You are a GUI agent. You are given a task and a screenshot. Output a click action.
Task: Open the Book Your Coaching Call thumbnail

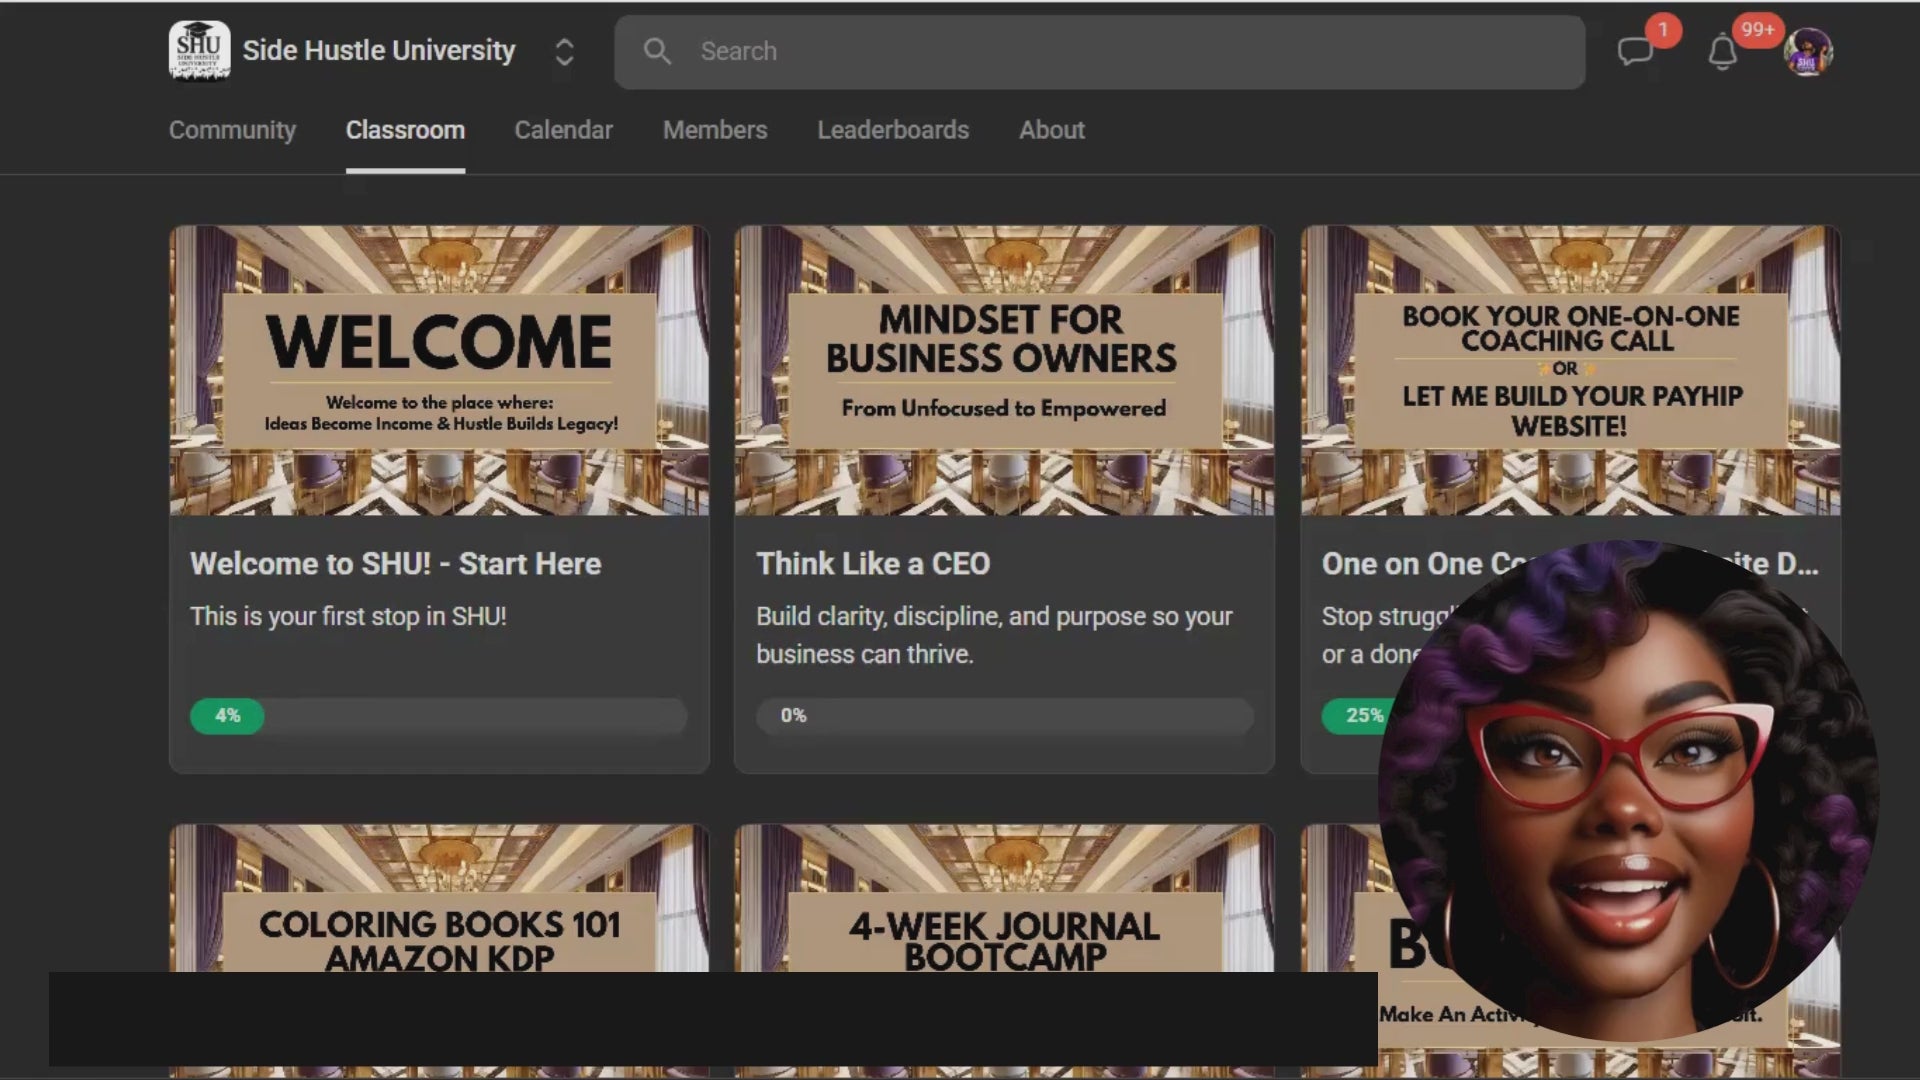point(1570,370)
